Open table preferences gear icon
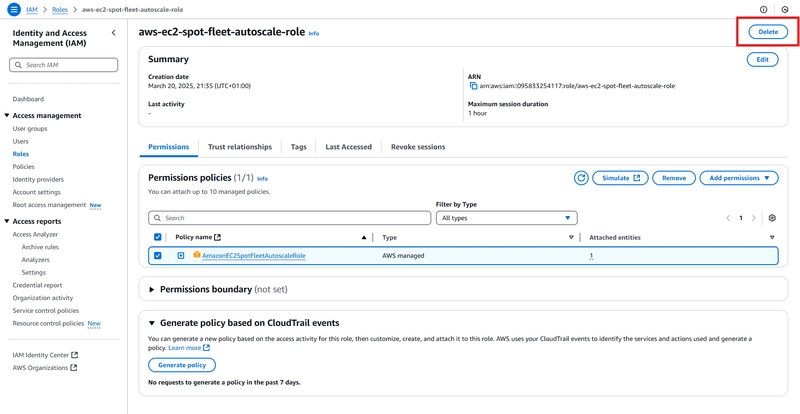The width and height of the screenshot is (800, 414). tap(772, 218)
